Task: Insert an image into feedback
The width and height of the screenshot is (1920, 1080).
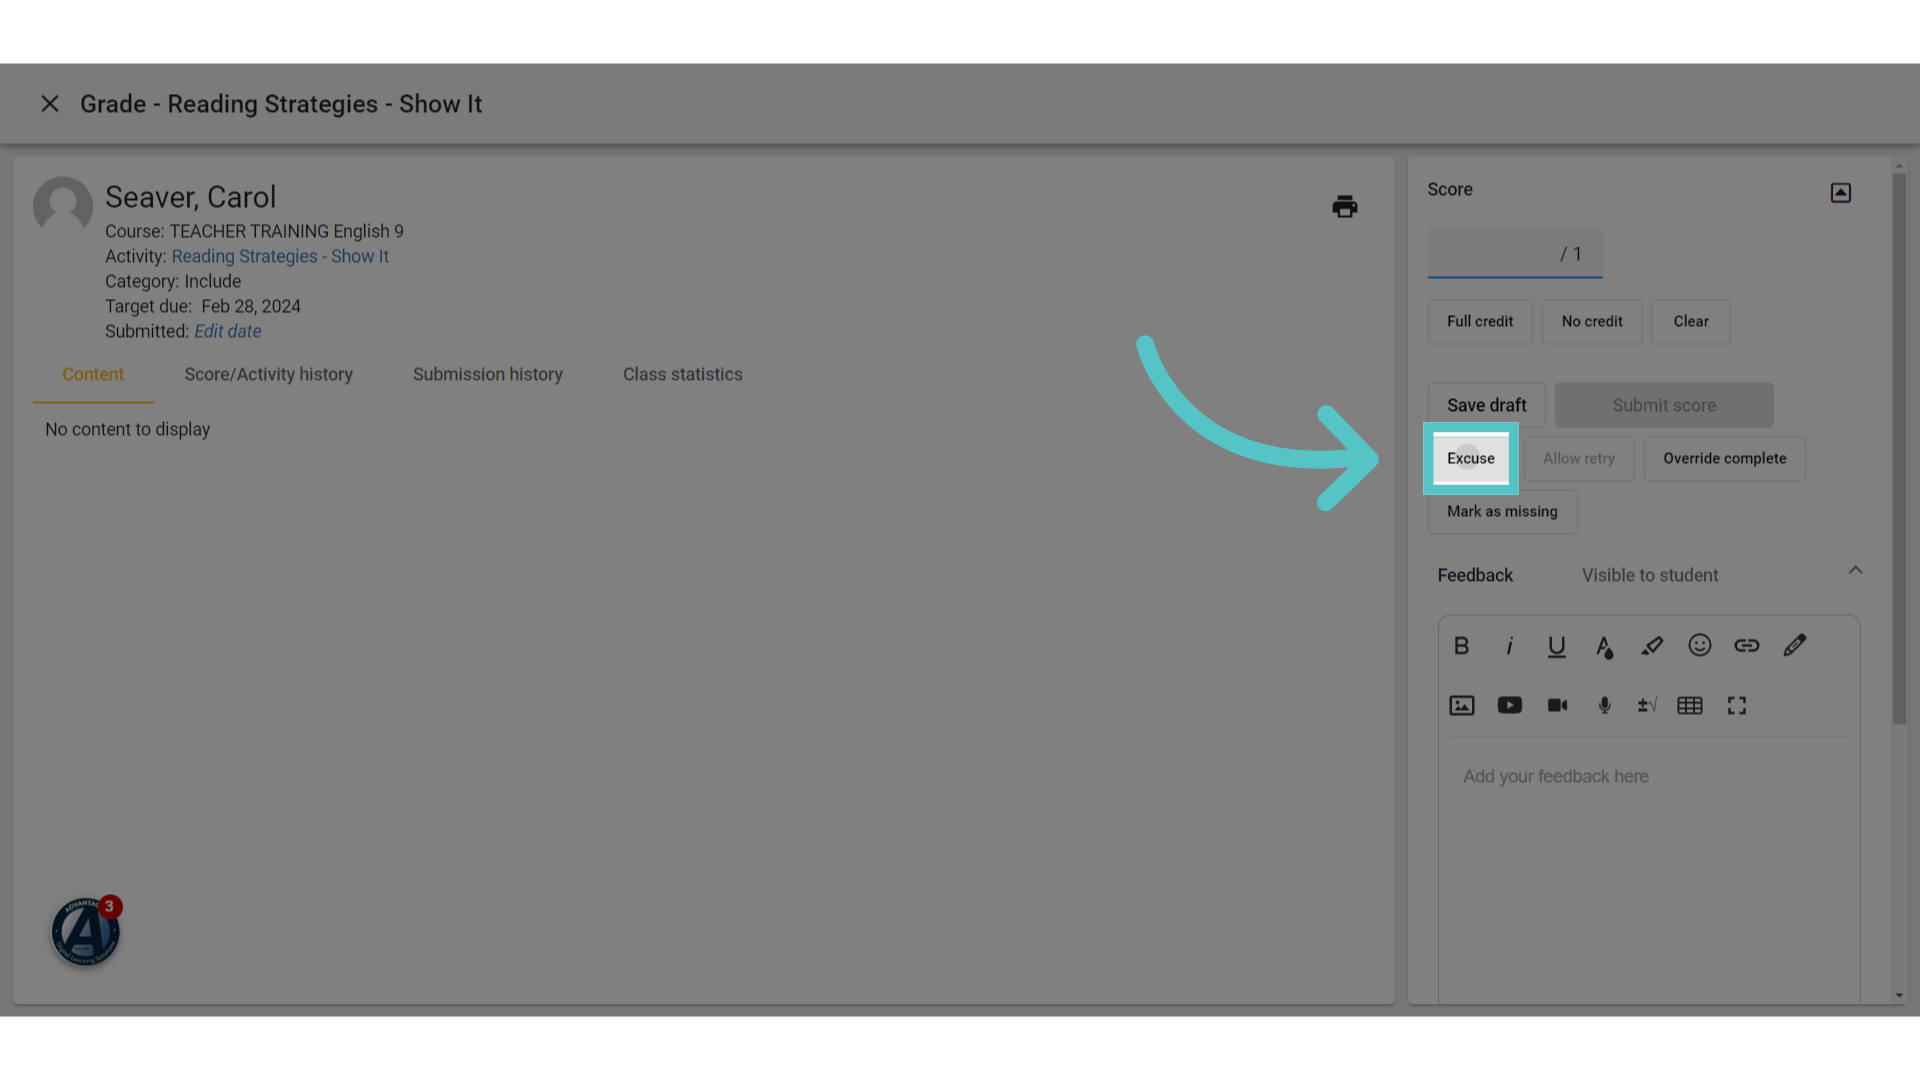Action: tap(1462, 706)
